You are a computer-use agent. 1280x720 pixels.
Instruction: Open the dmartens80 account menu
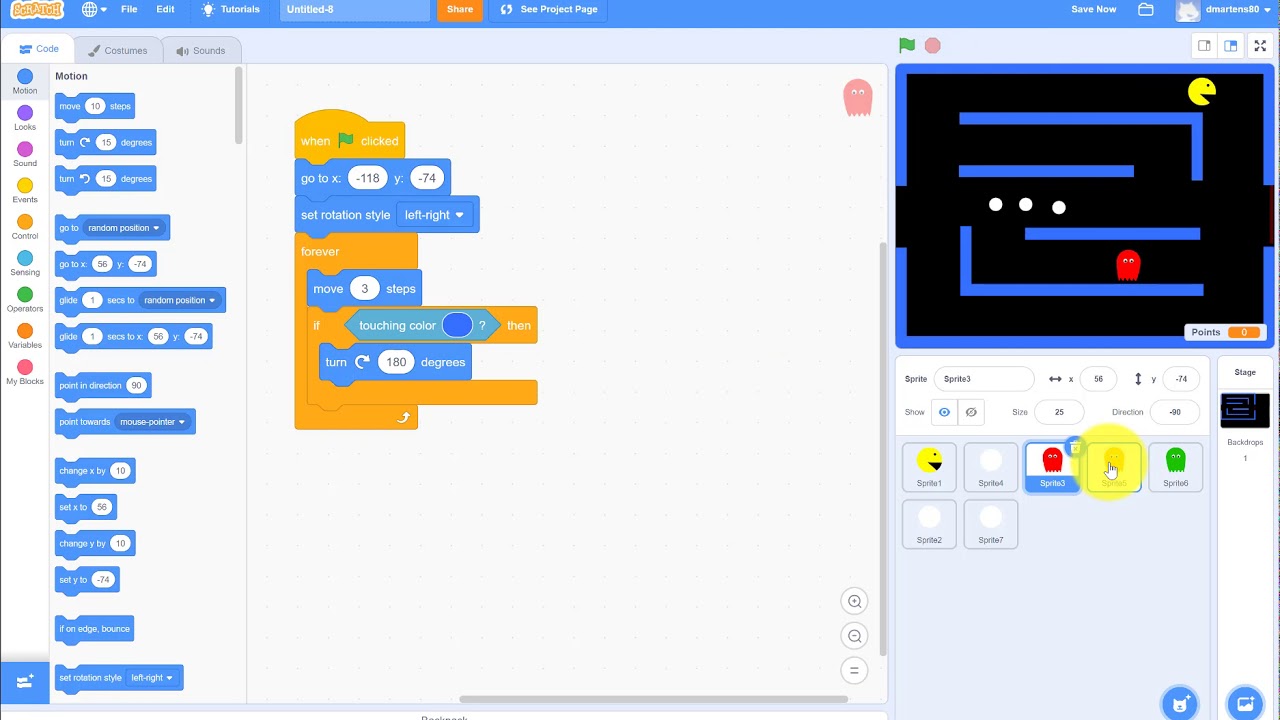[x=1226, y=10]
